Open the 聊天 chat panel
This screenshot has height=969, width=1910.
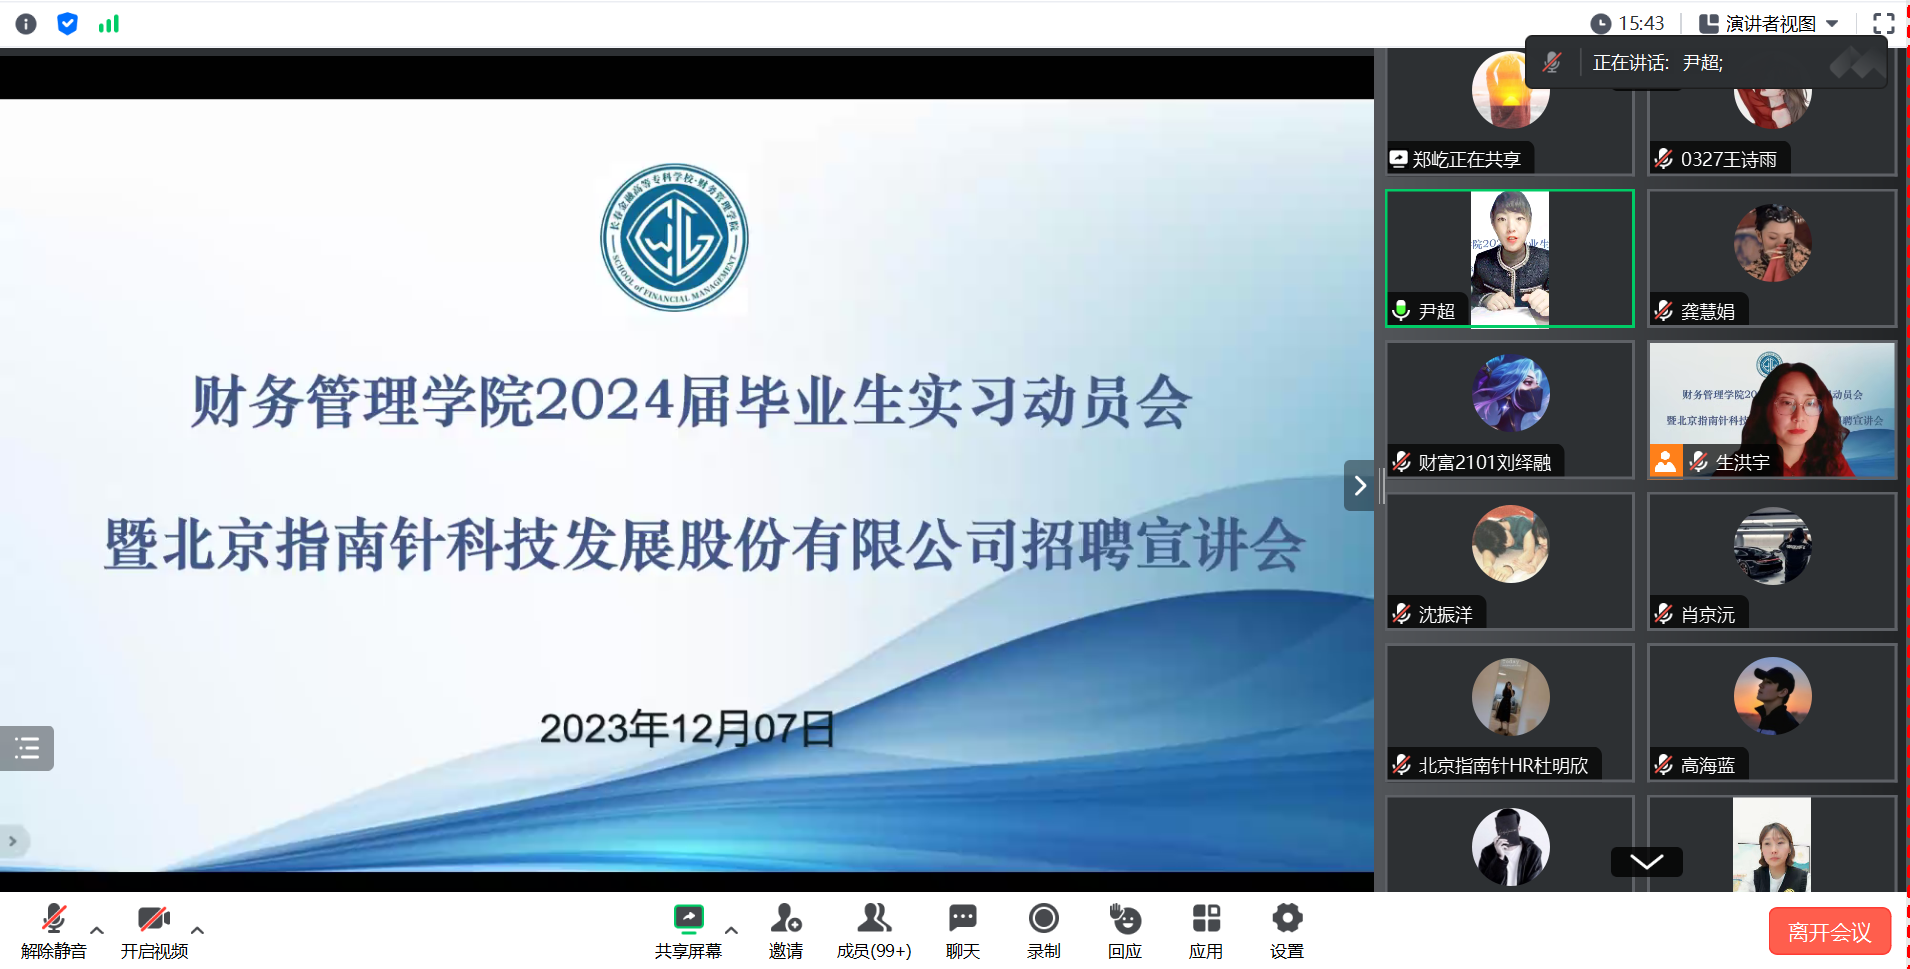click(x=963, y=931)
